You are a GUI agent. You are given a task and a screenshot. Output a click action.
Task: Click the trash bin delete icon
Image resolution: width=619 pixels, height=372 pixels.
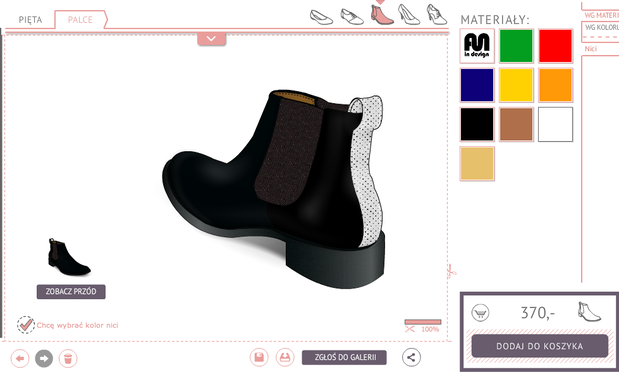point(68,359)
